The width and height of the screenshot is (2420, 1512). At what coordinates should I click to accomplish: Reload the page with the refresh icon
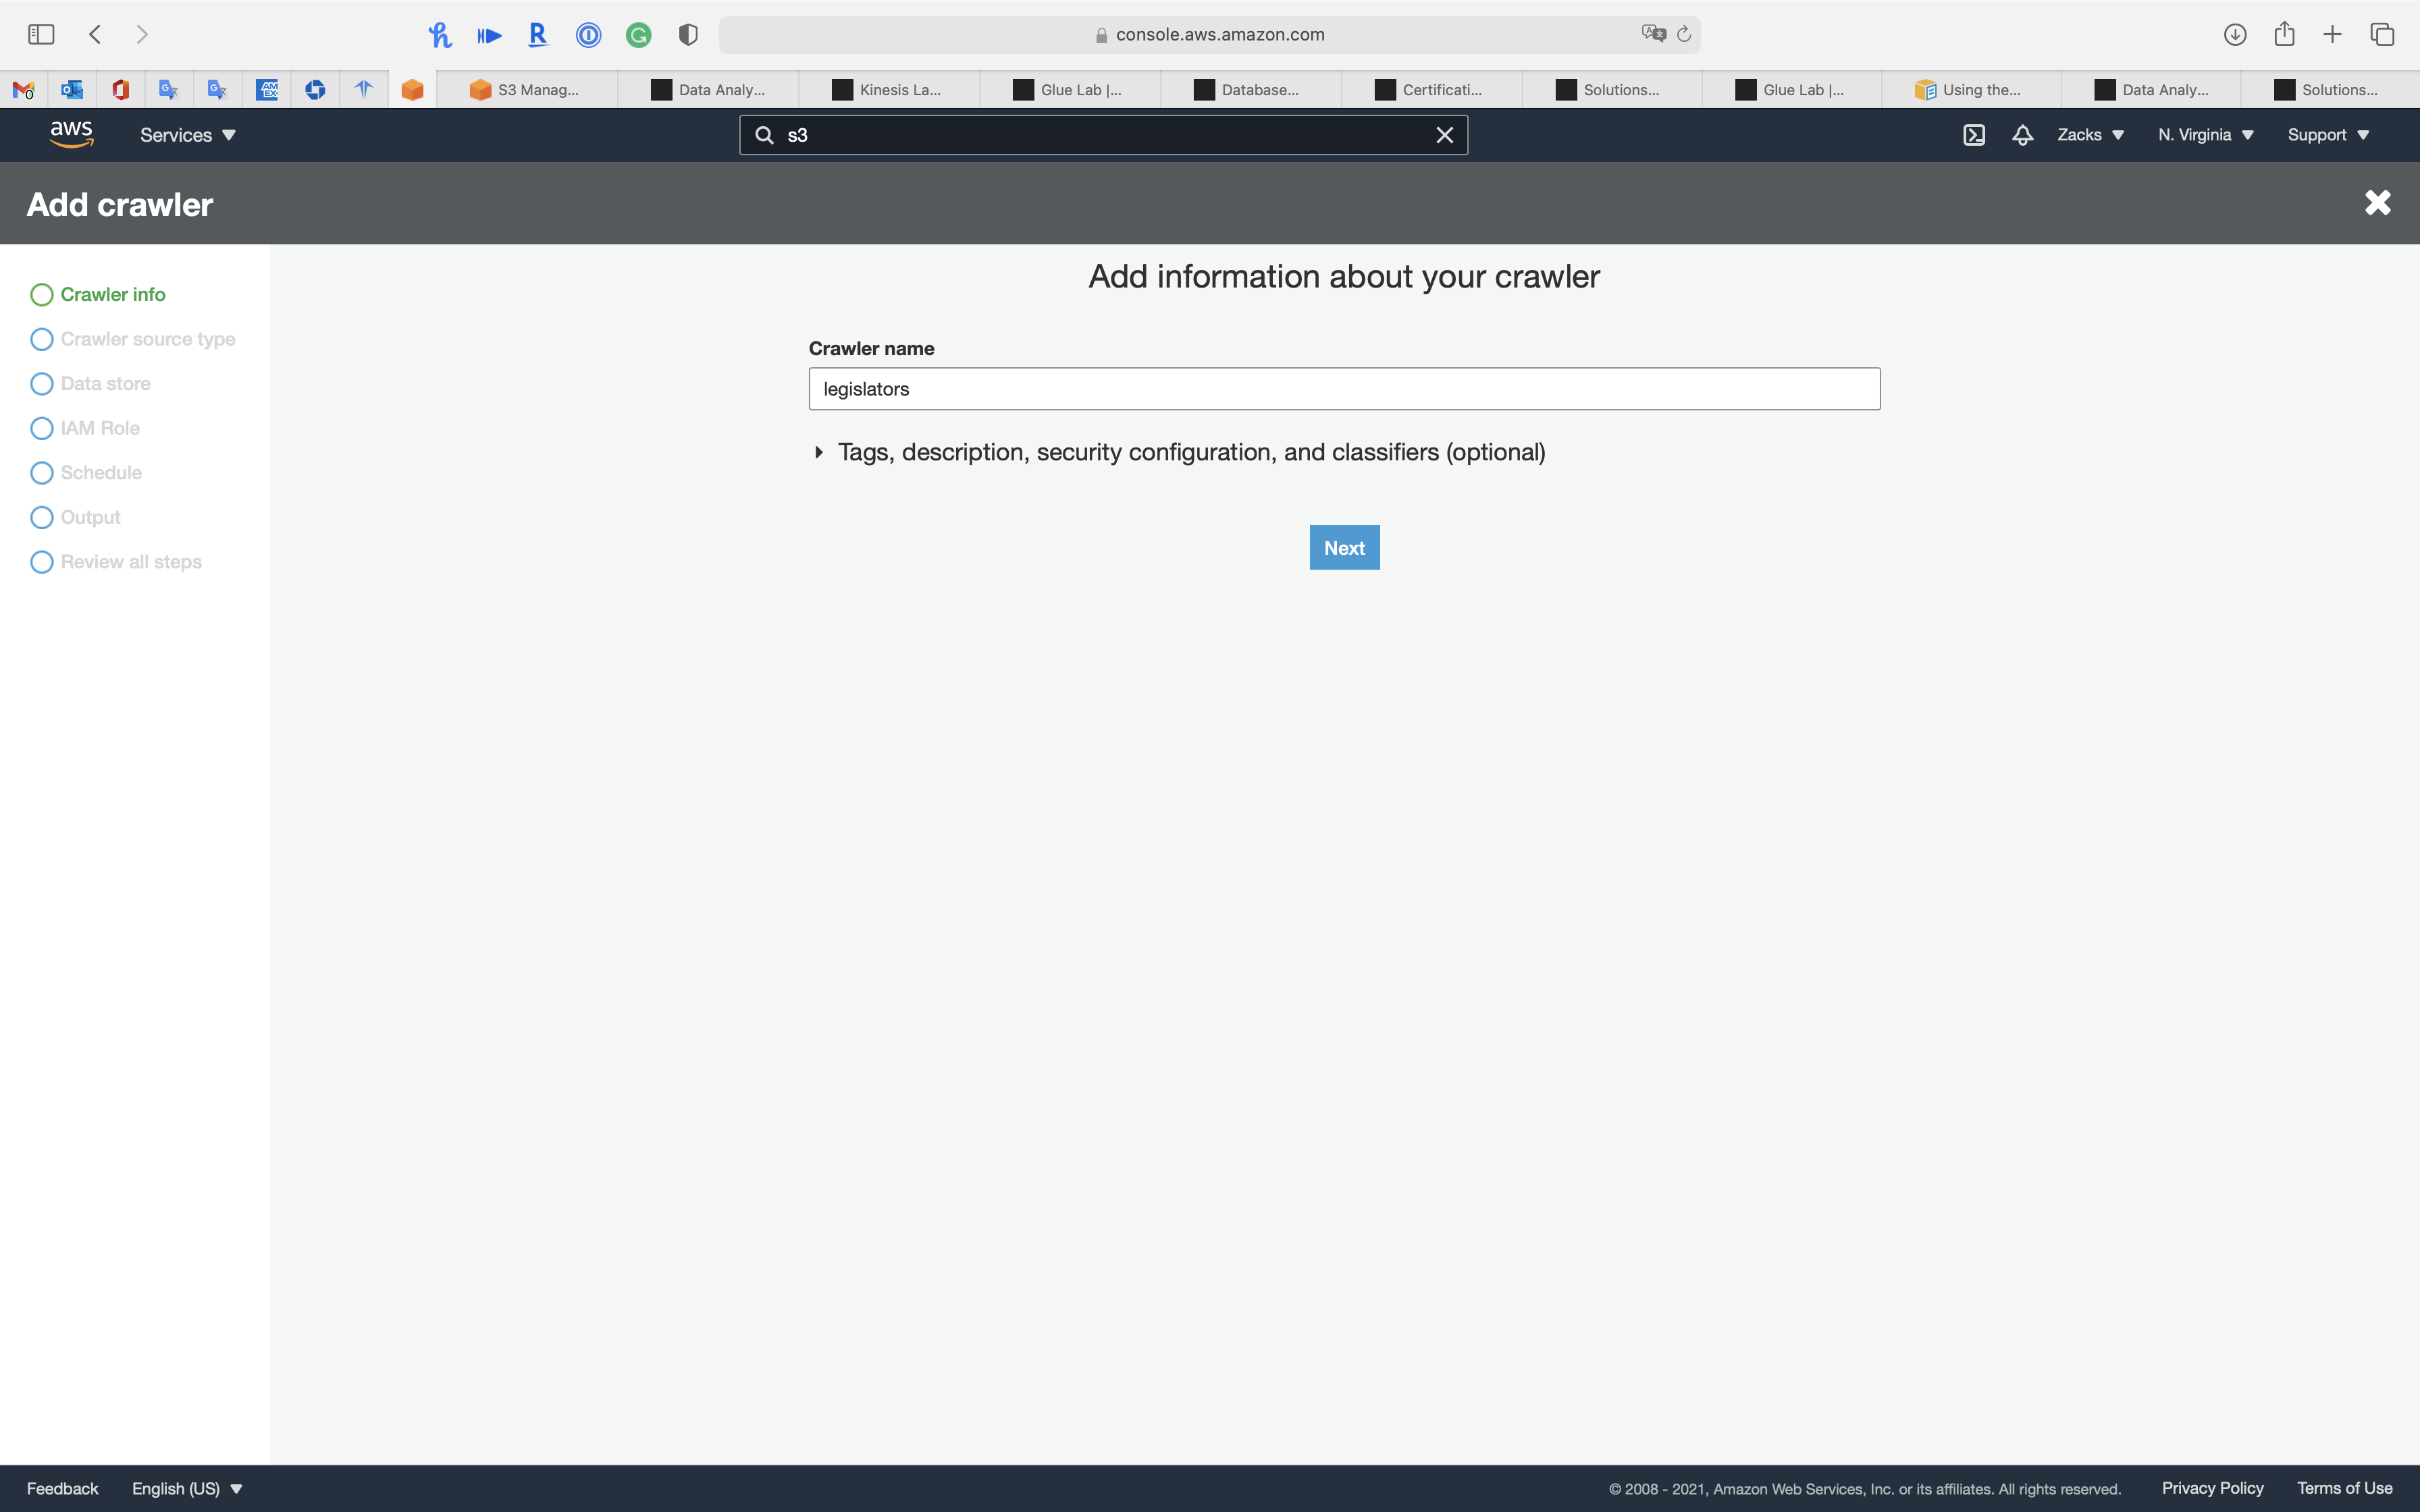click(x=1684, y=35)
